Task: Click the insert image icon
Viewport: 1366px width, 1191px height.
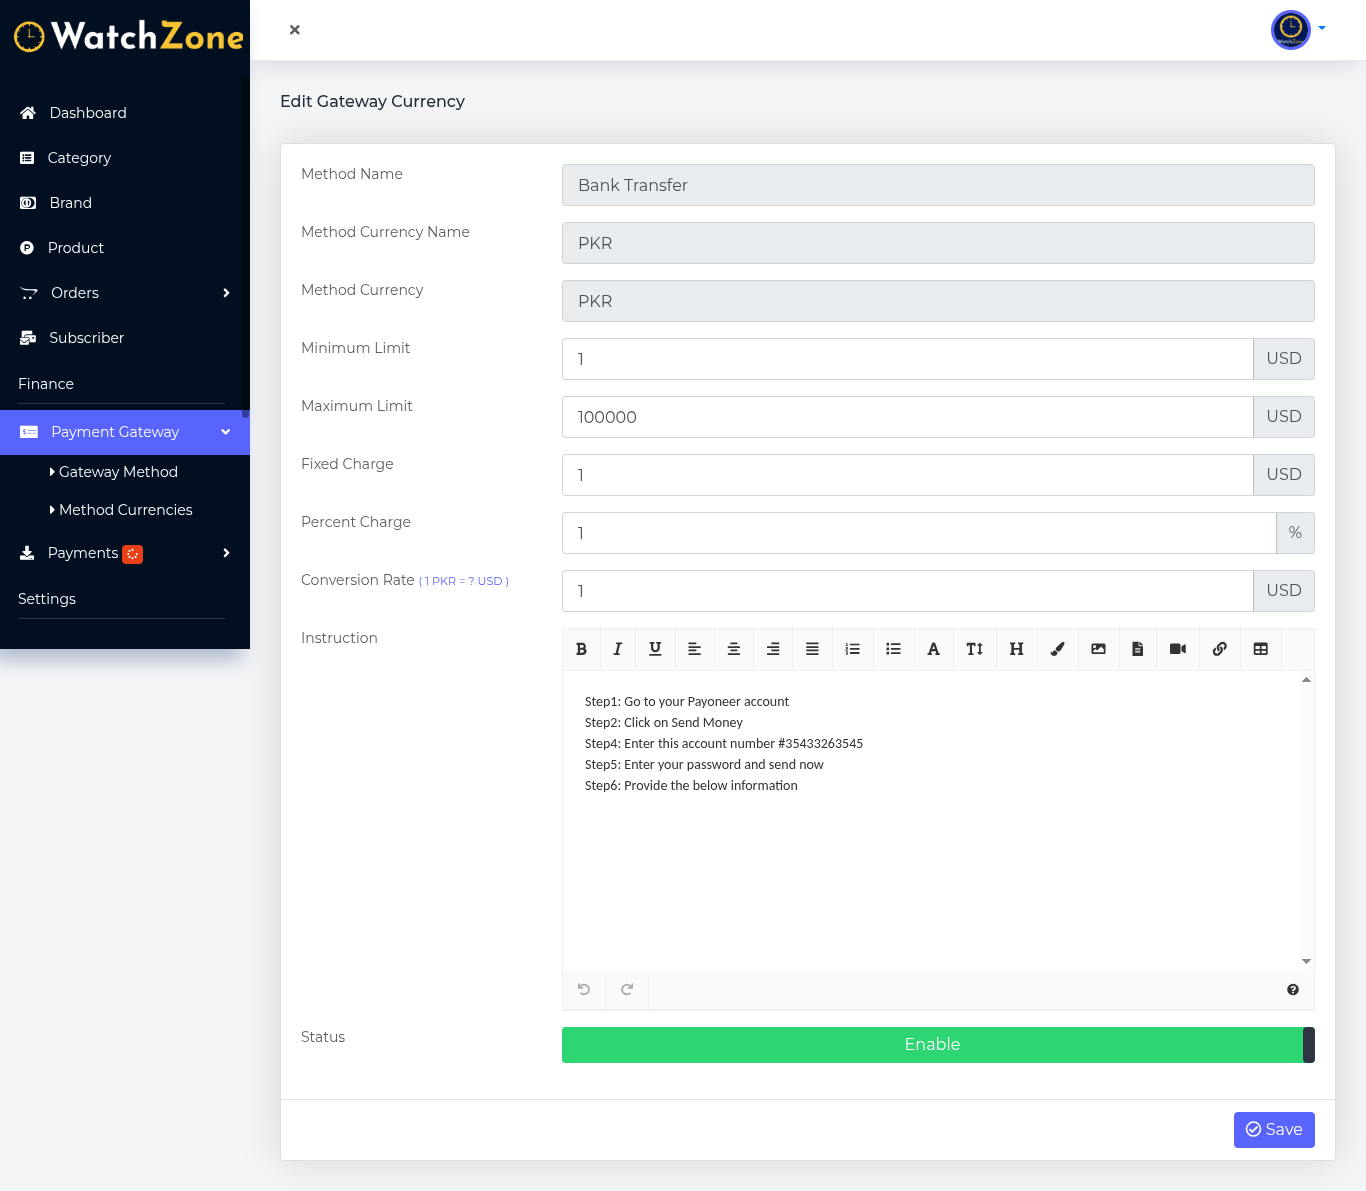Action: 1098,649
